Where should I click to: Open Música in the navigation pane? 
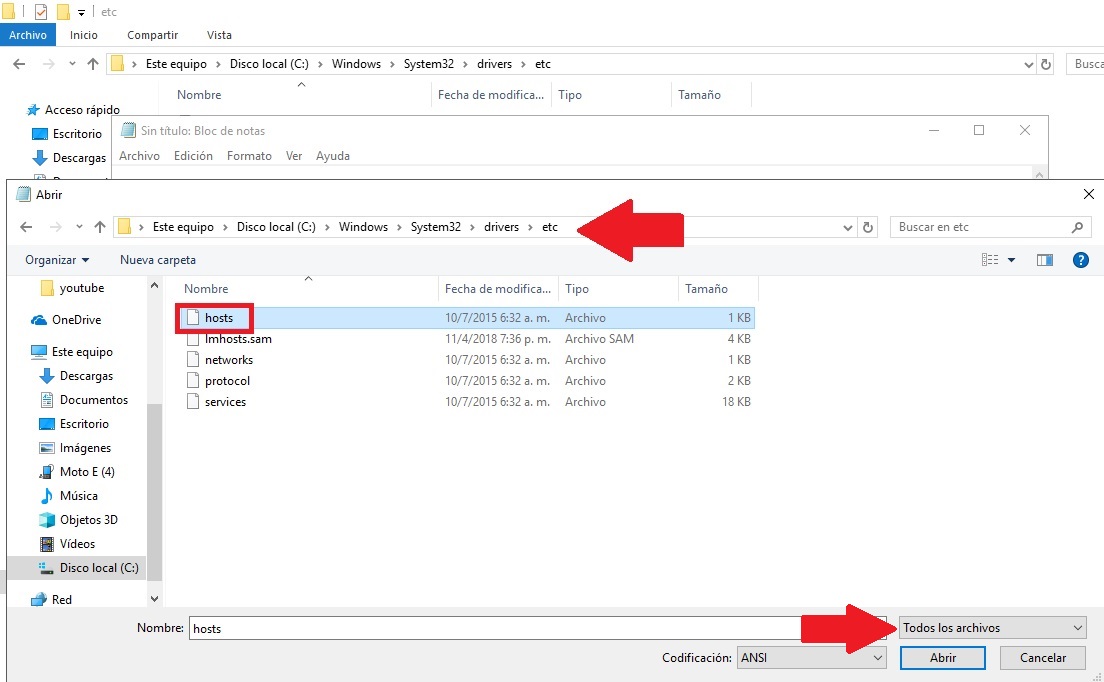[68, 495]
